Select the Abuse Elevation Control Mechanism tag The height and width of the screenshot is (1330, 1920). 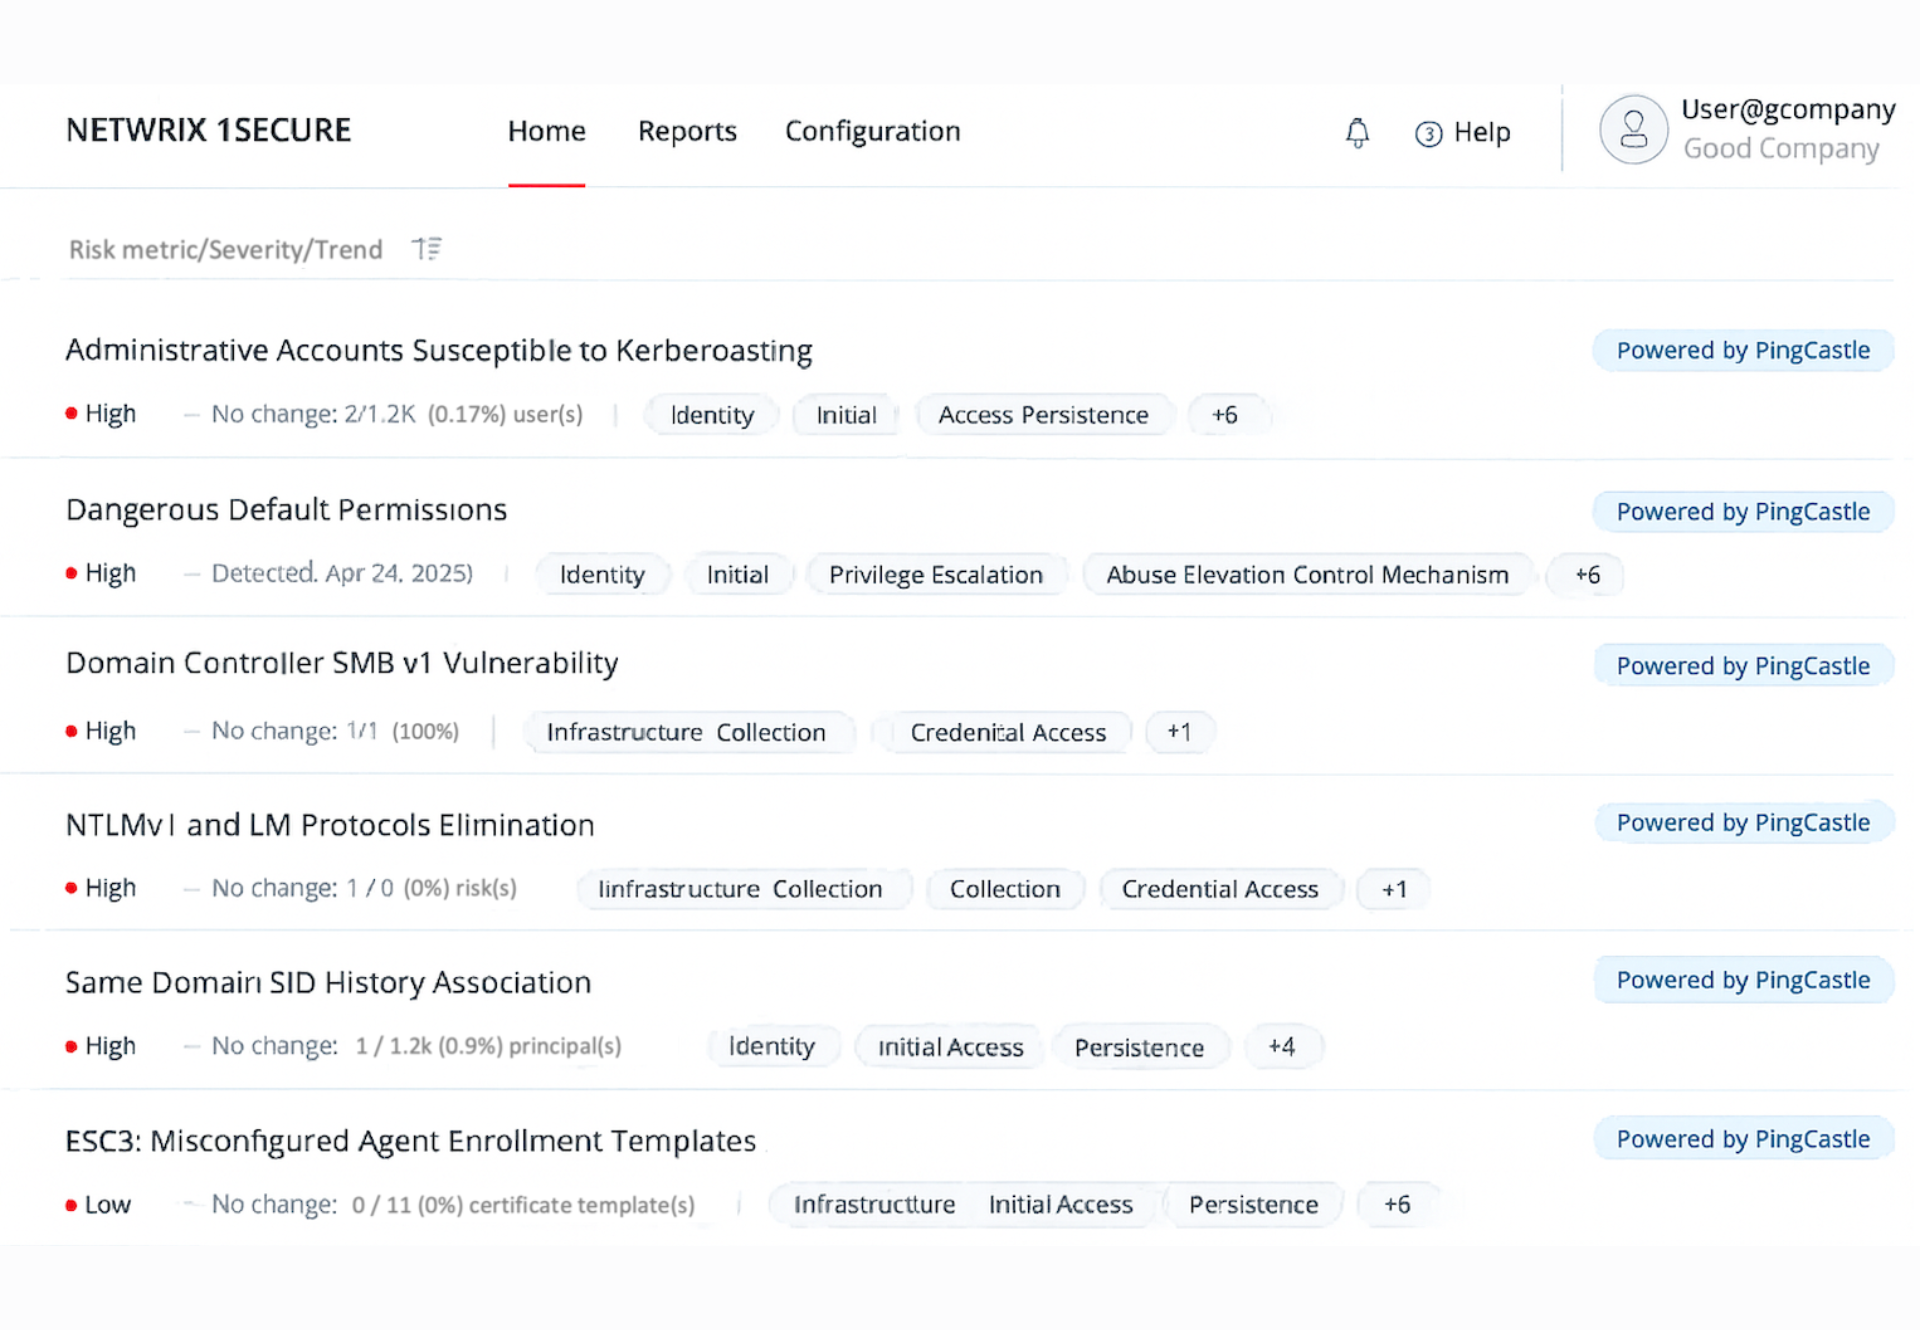(1306, 575)
